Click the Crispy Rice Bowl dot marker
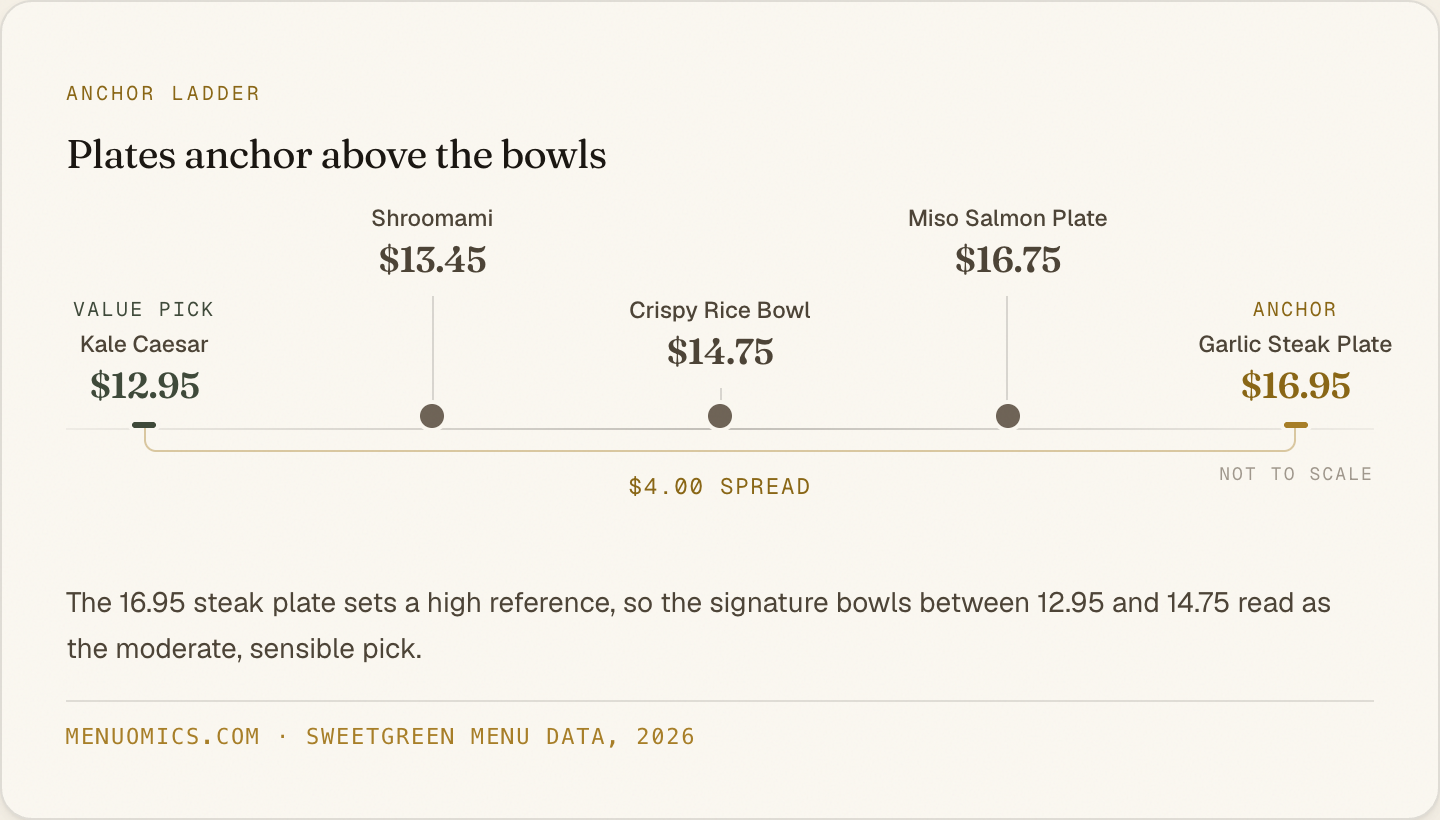Image resolution: width=1440 pixels, height=820 pixels. coord(720,416)
